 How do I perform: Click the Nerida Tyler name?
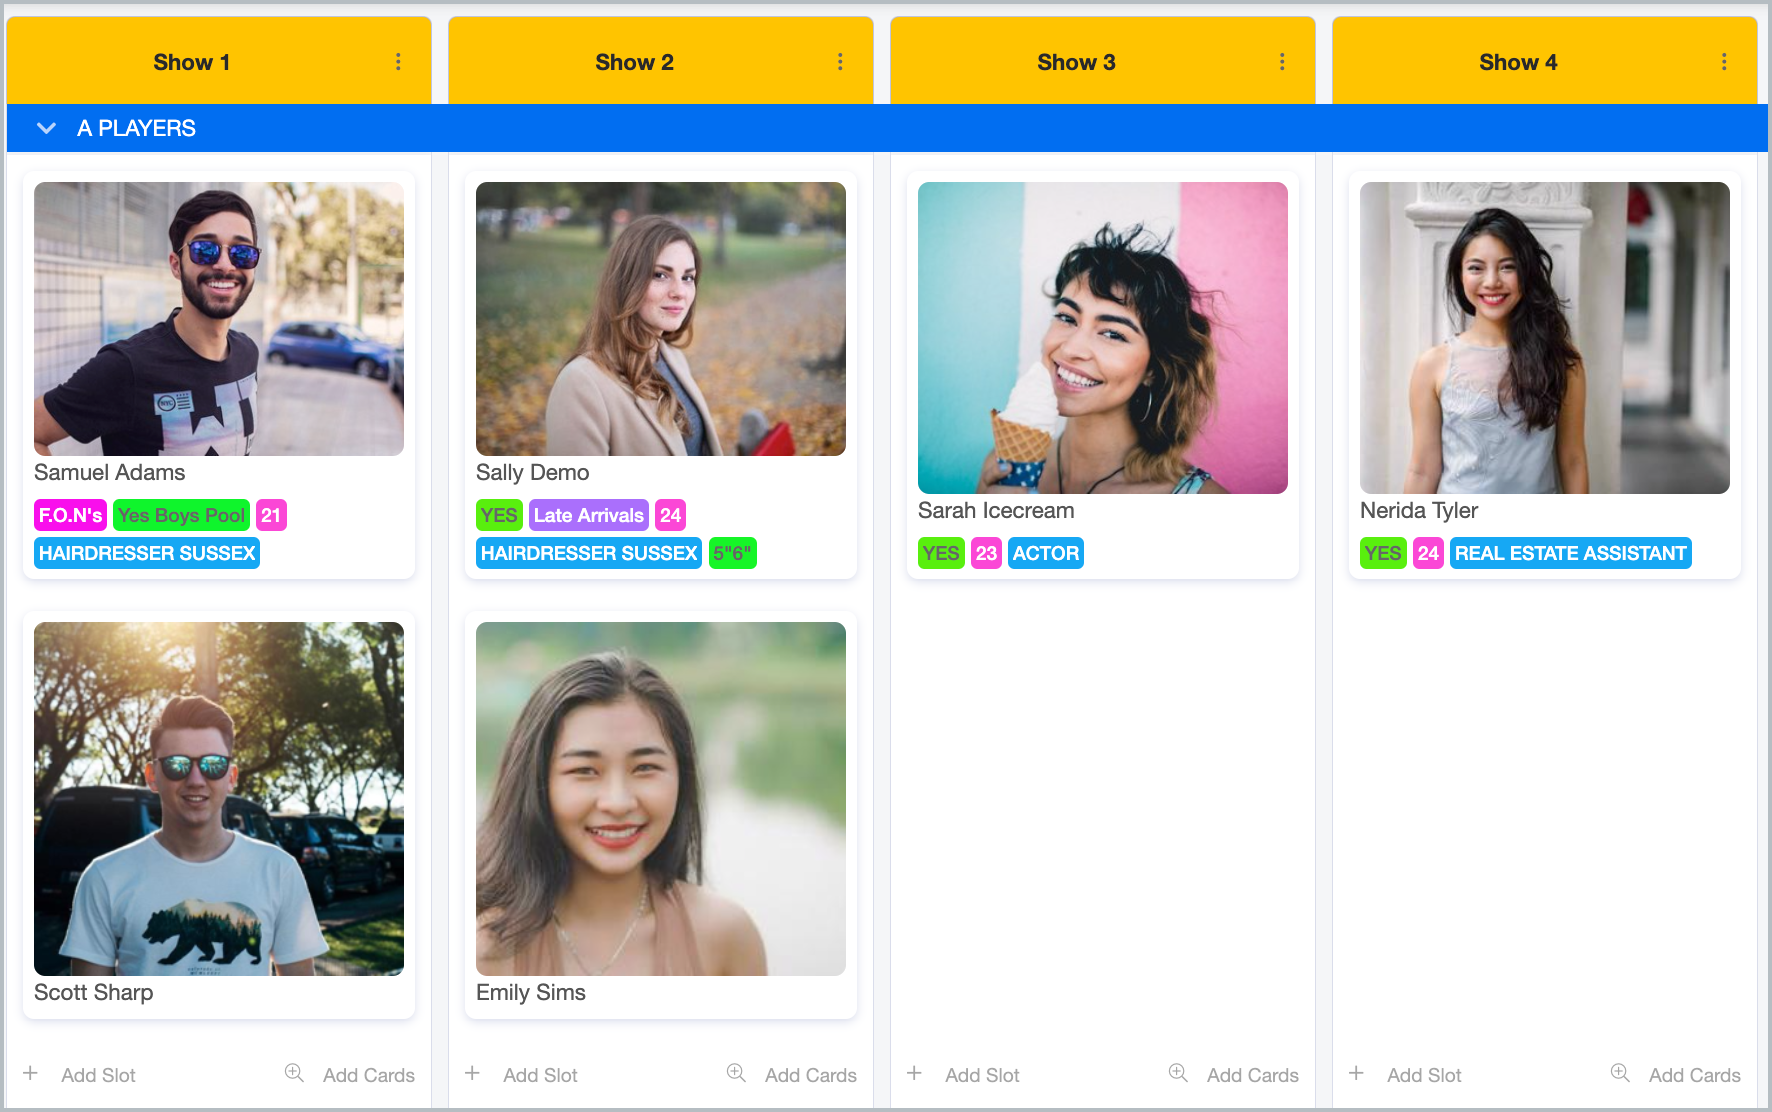pos(1419,510)
